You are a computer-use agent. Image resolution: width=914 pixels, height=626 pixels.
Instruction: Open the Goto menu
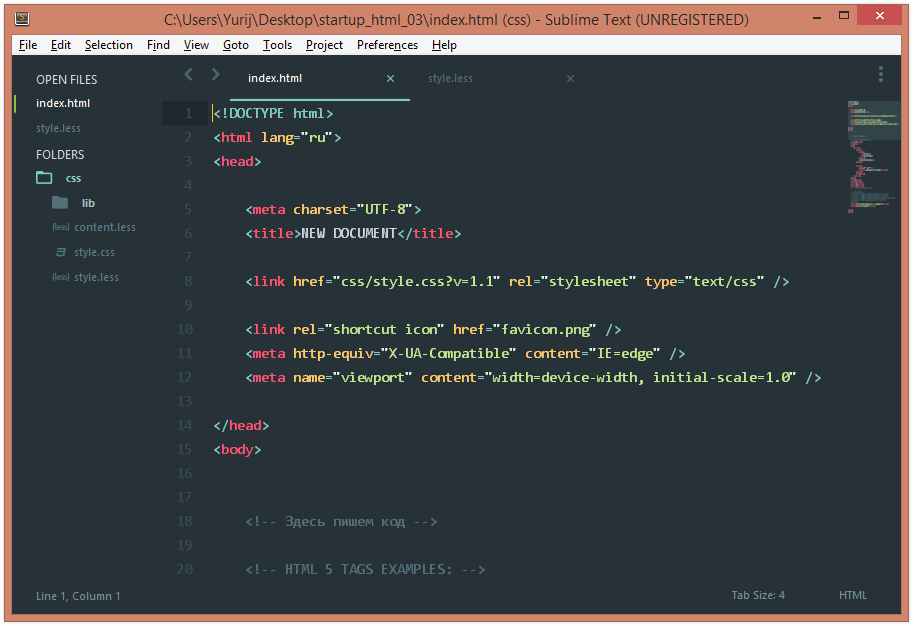click(235, 45)
